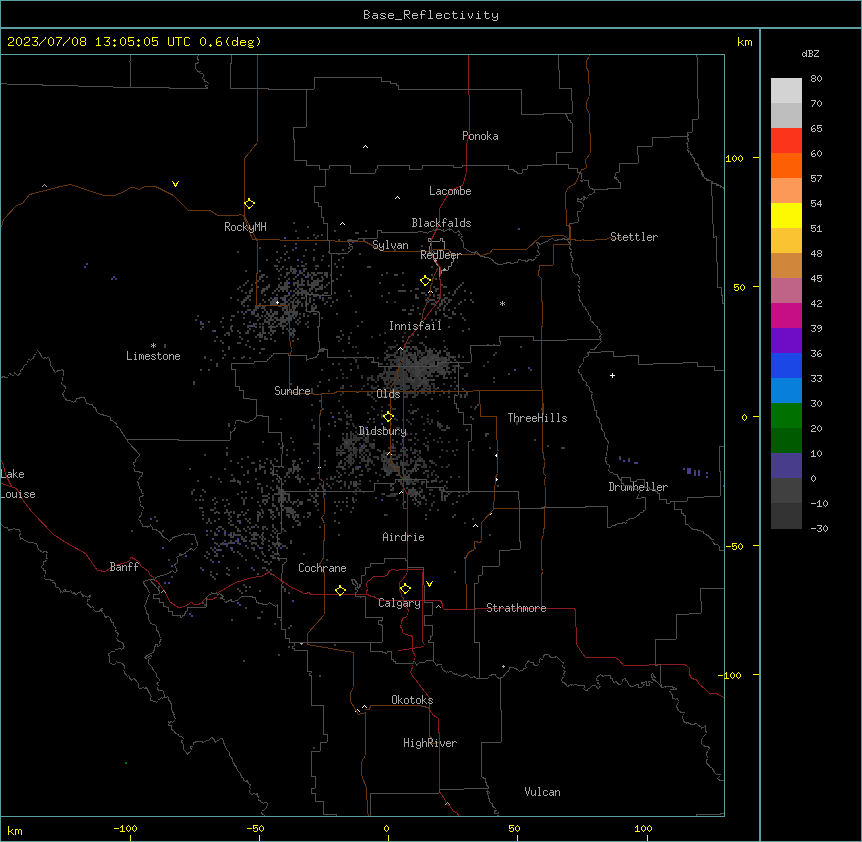
Task: Click the 50 tick on the bottom axis
Action: tap(514, 828)
